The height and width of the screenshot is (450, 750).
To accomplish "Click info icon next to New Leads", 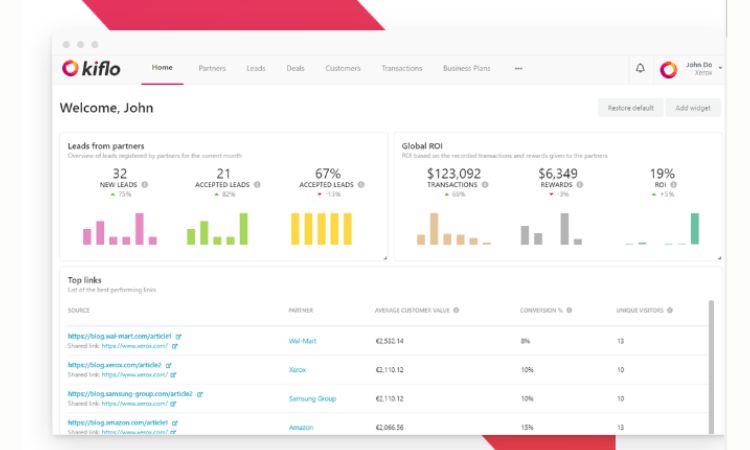I will point(145,185).
